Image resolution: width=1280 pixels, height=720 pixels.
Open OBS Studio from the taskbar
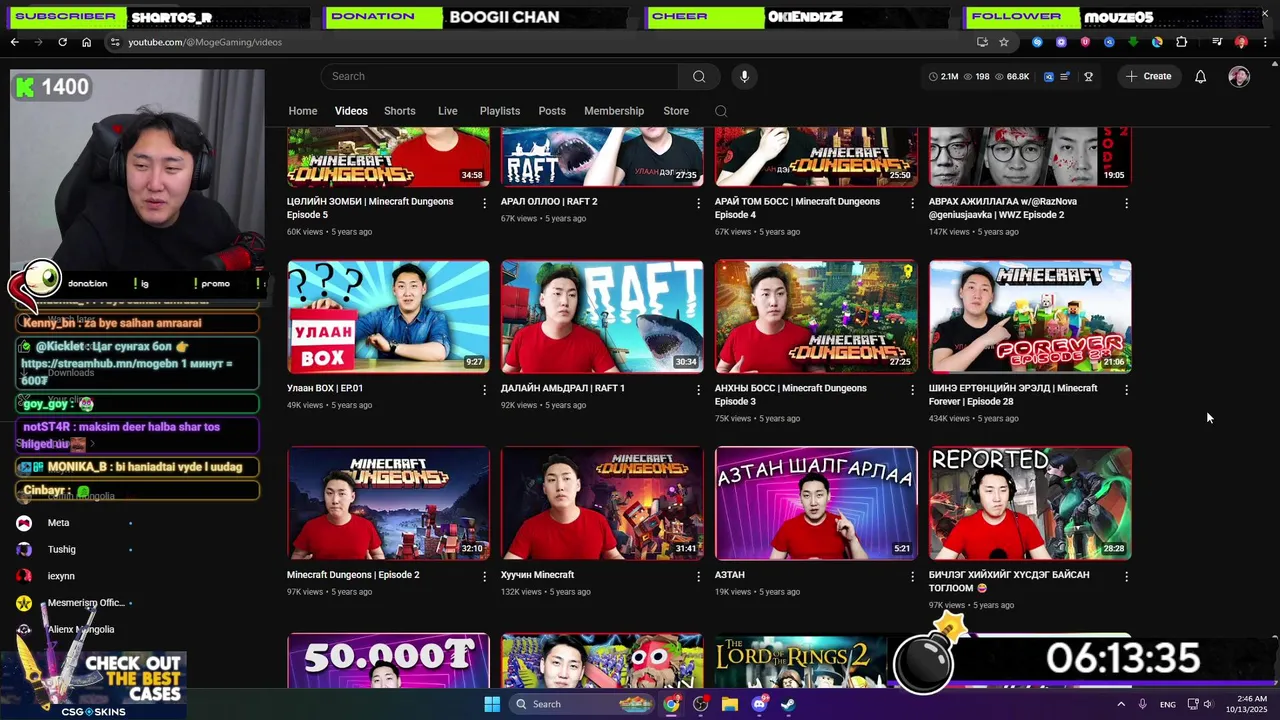[x=700, y=704]
